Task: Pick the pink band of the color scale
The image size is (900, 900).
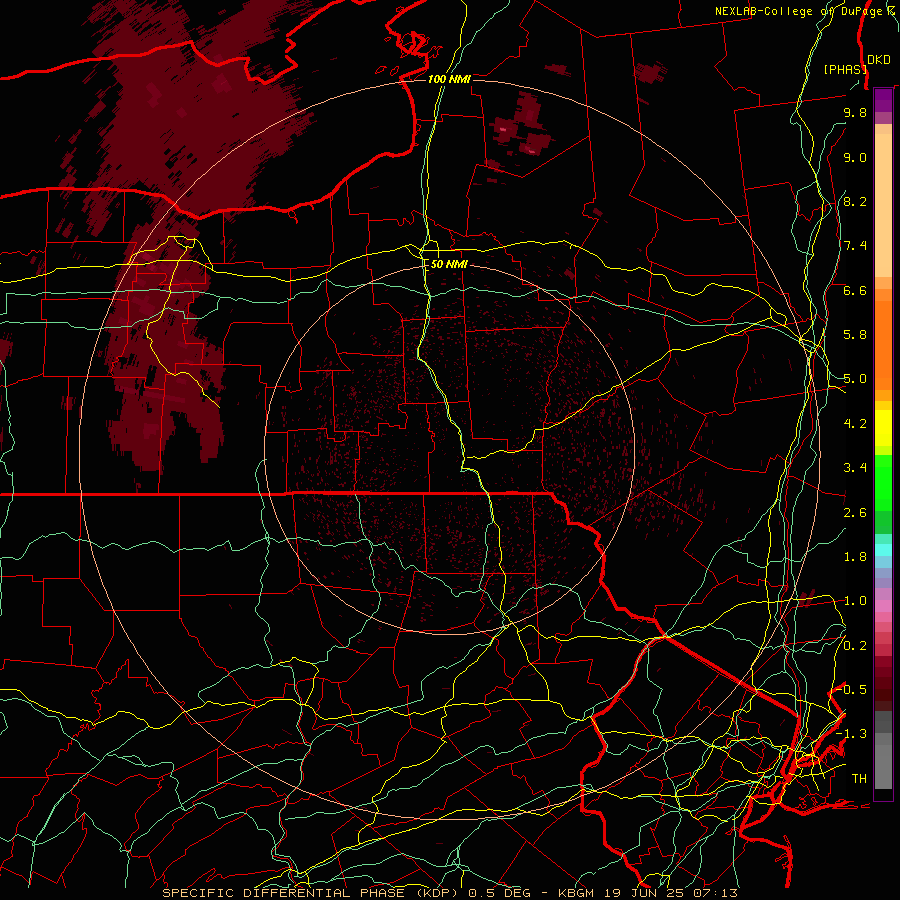Action: (x=883, y=606)
